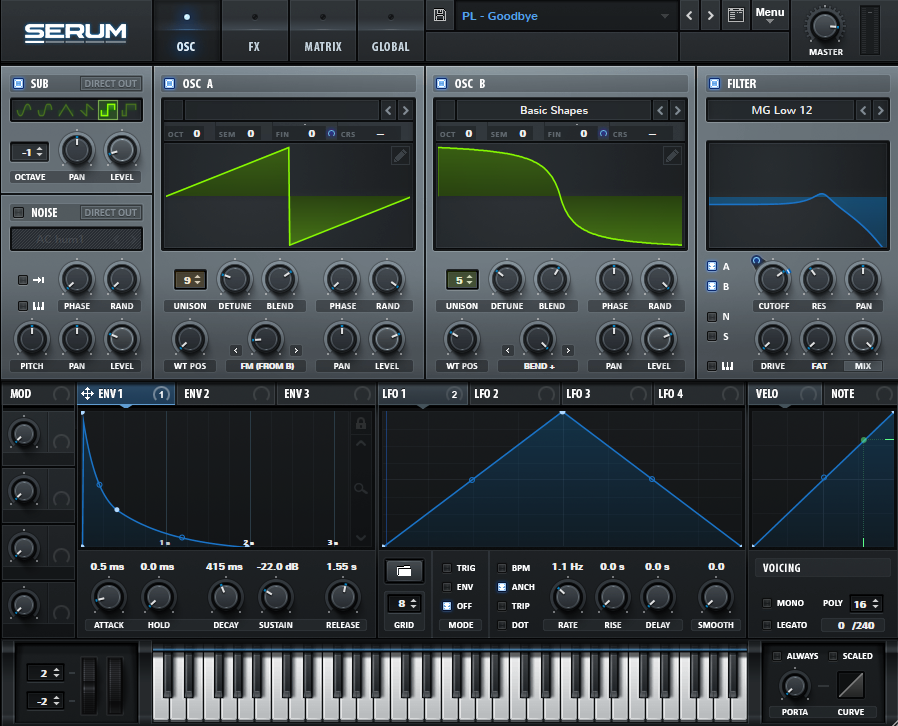Image resolution: width=898 pixels, height=726 pixels.
Task: Go to the next preset arrow
Action: [x=710, y=16]
